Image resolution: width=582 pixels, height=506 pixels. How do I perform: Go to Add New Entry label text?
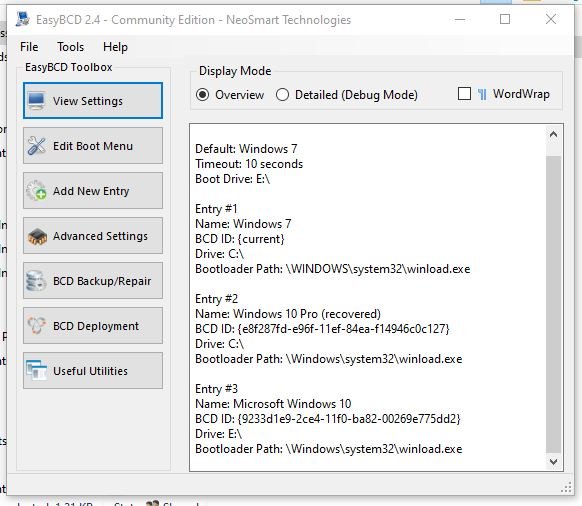click(91, 191)
